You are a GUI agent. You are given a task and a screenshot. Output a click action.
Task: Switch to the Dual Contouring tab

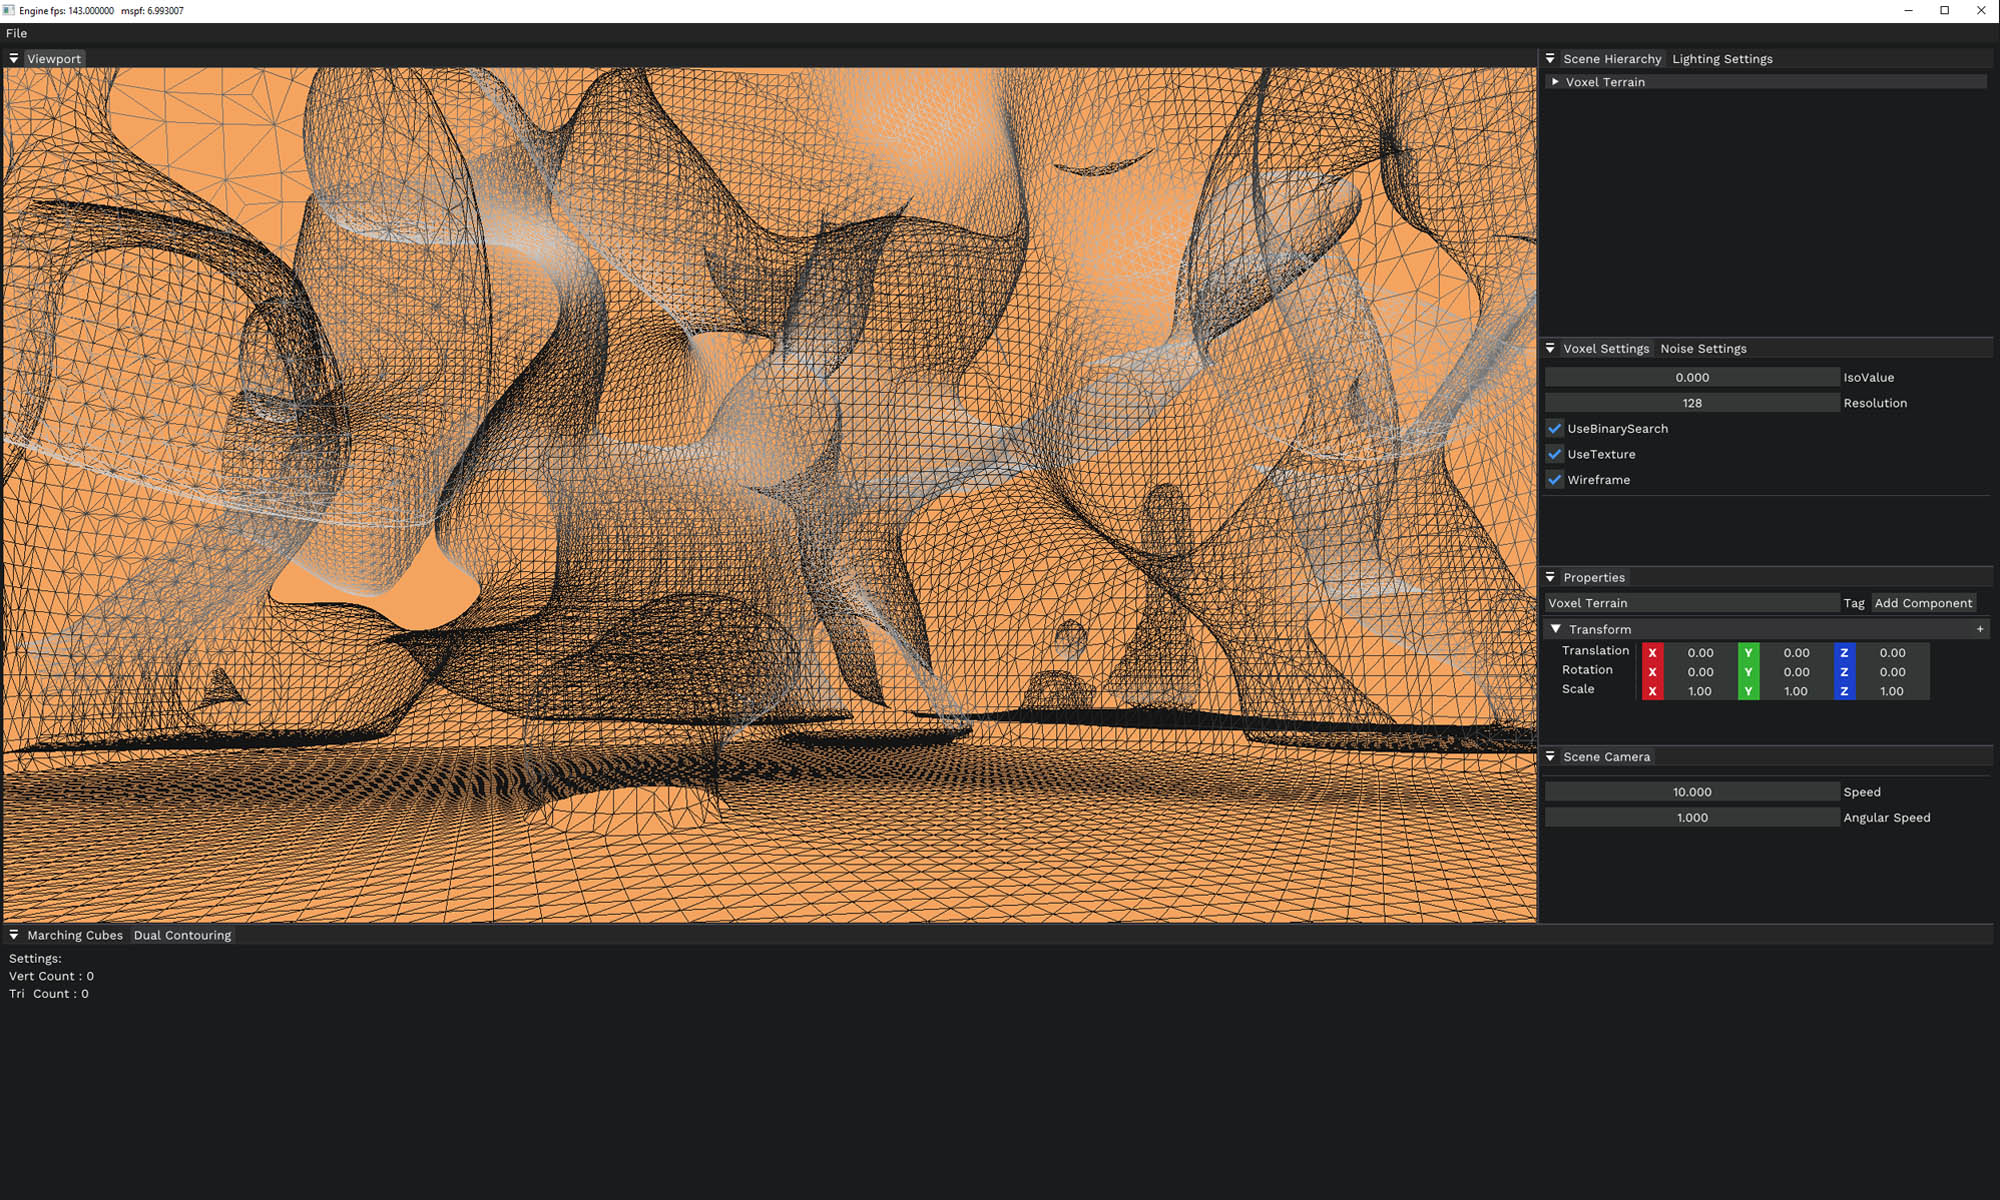tap(182, 935)
